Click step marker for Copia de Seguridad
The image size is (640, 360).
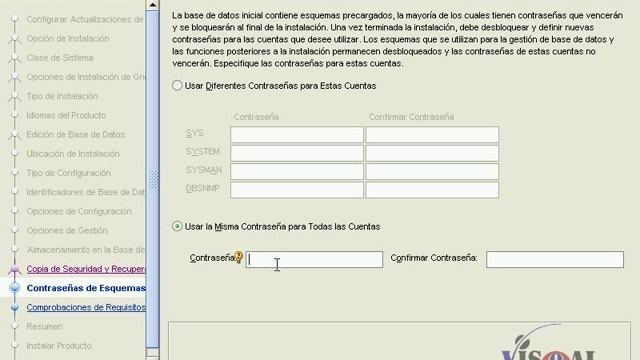point(15,269)
